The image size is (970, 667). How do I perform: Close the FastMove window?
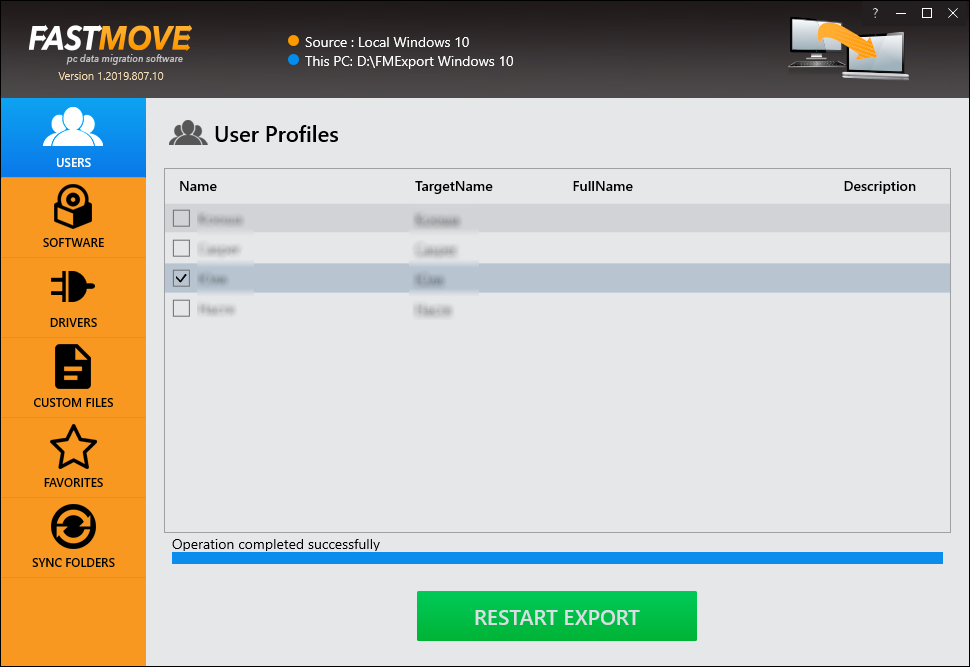pos(953,13)
